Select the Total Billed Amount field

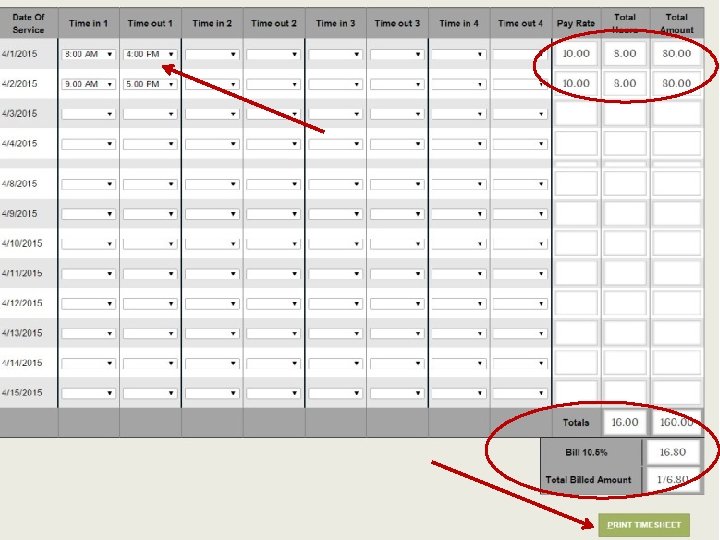point(673,480)
